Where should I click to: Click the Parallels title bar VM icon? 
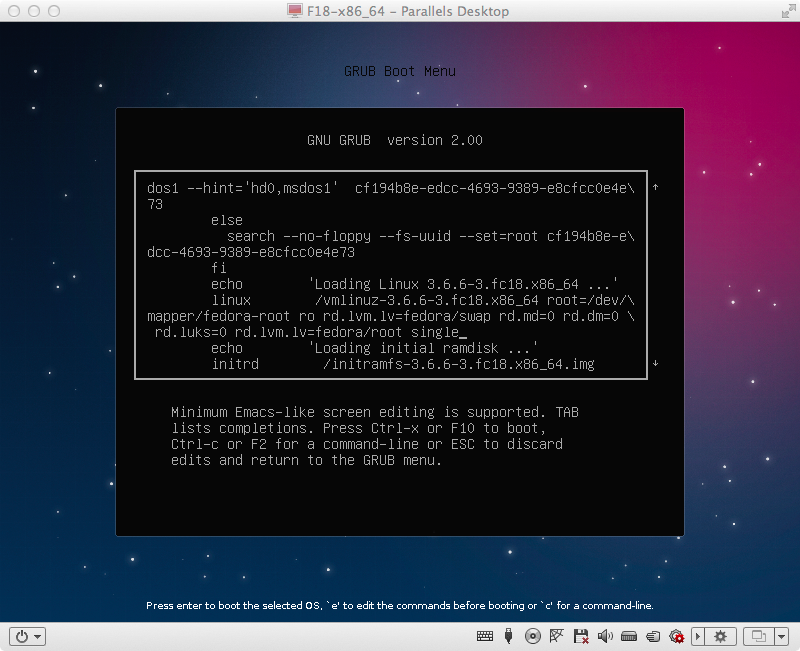(x=294, y=11)
